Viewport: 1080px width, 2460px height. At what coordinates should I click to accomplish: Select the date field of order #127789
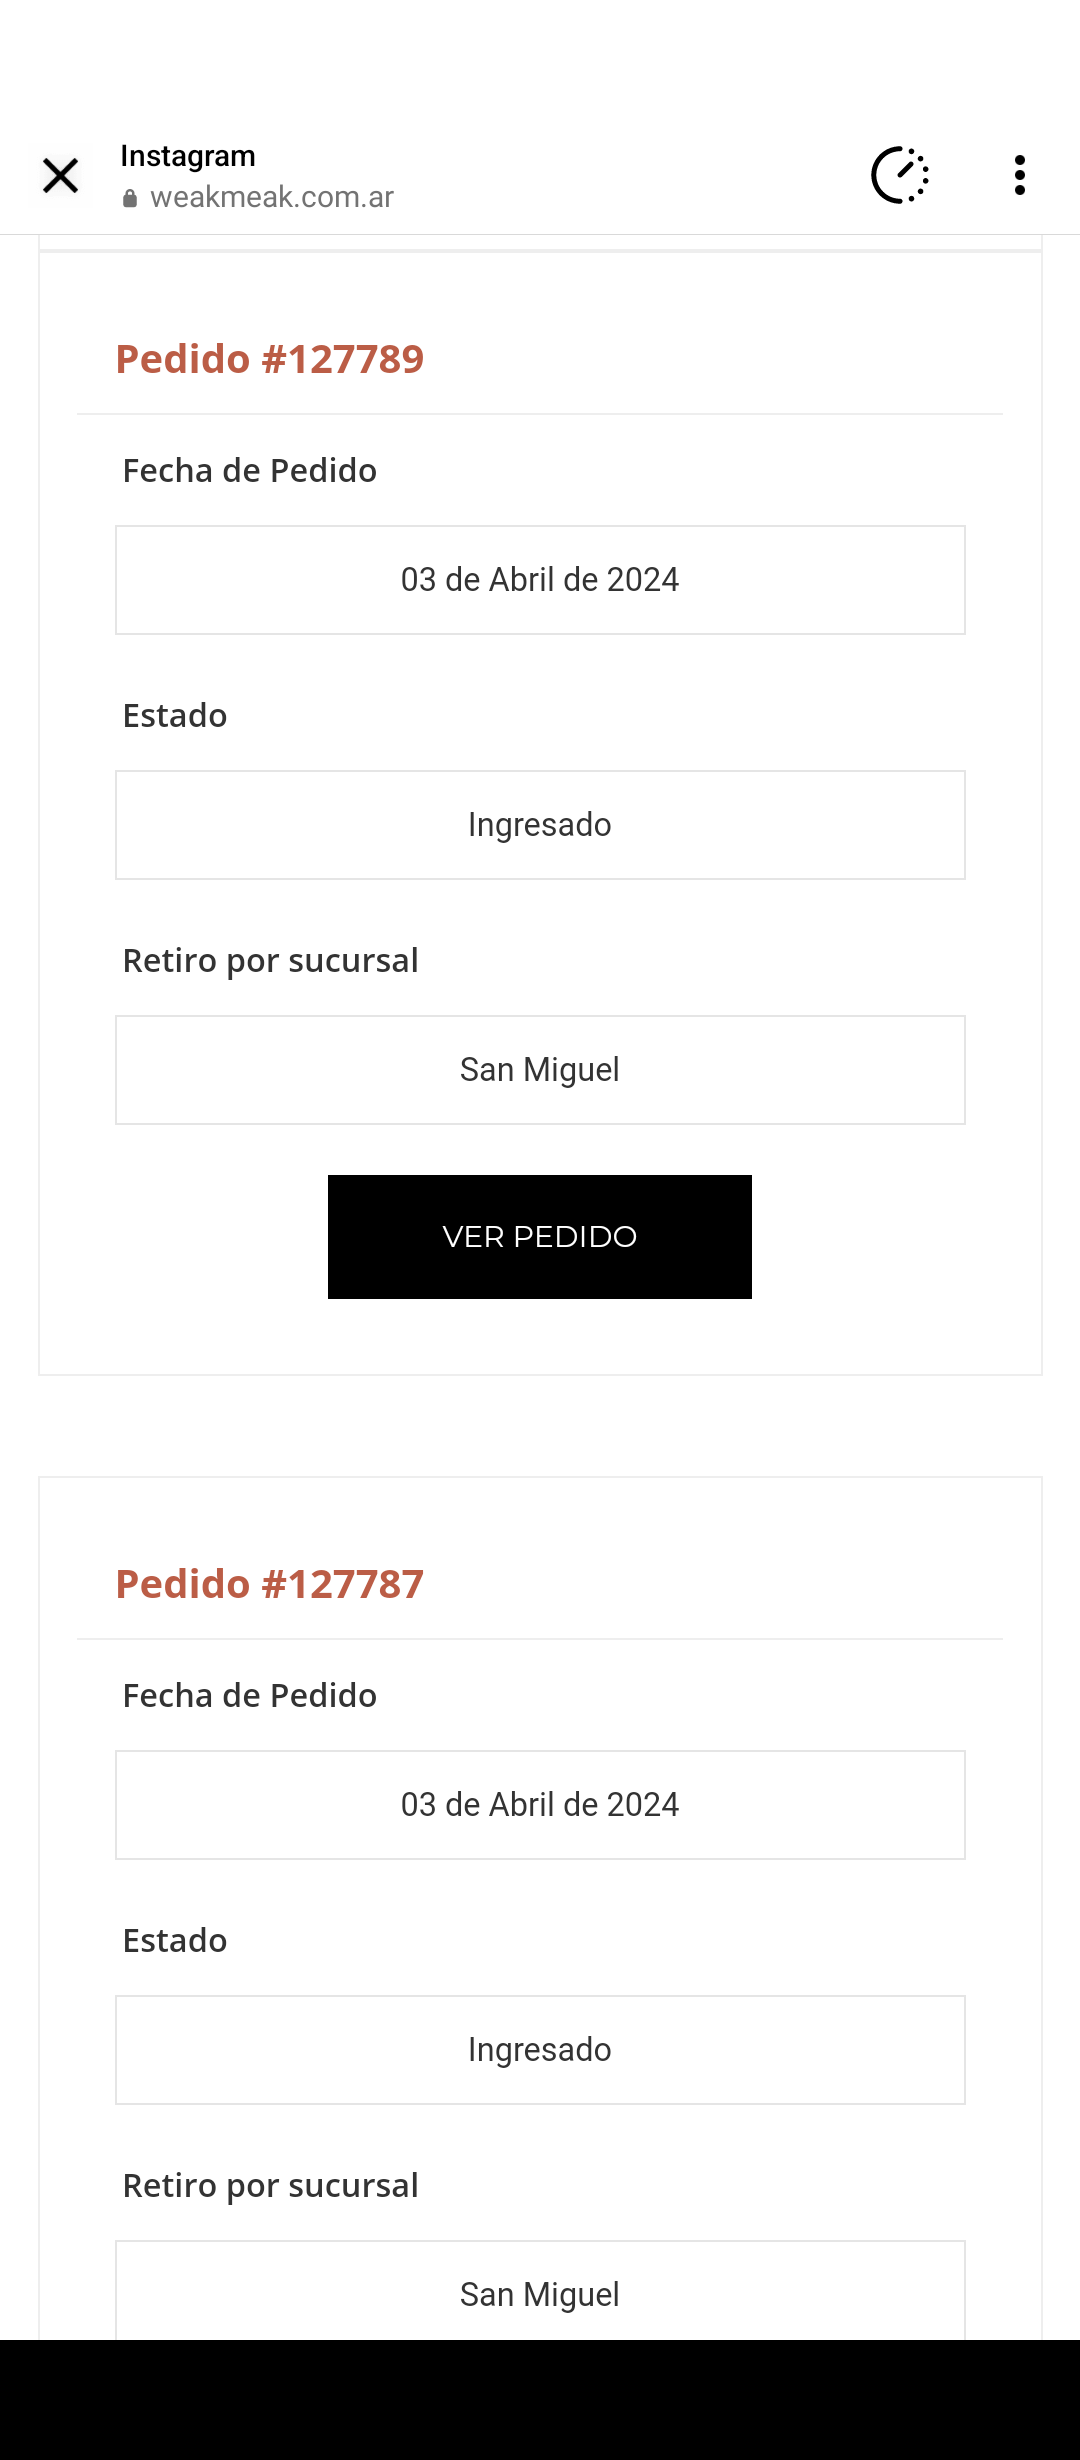[540, 580]
